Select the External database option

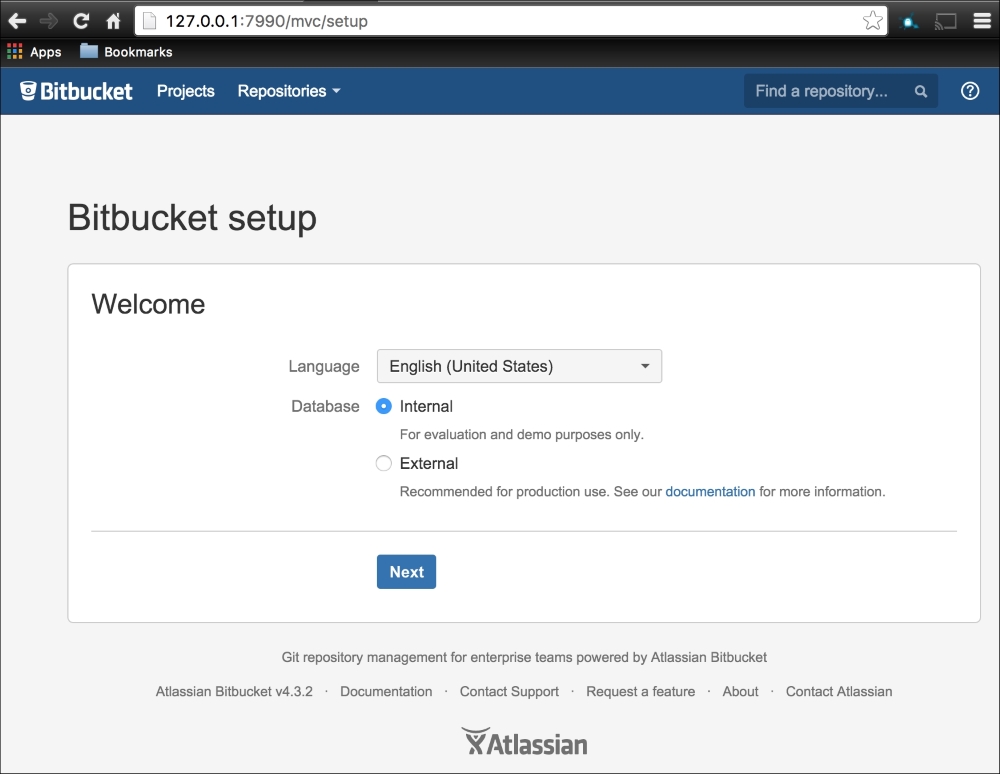(x=384, y=463)
